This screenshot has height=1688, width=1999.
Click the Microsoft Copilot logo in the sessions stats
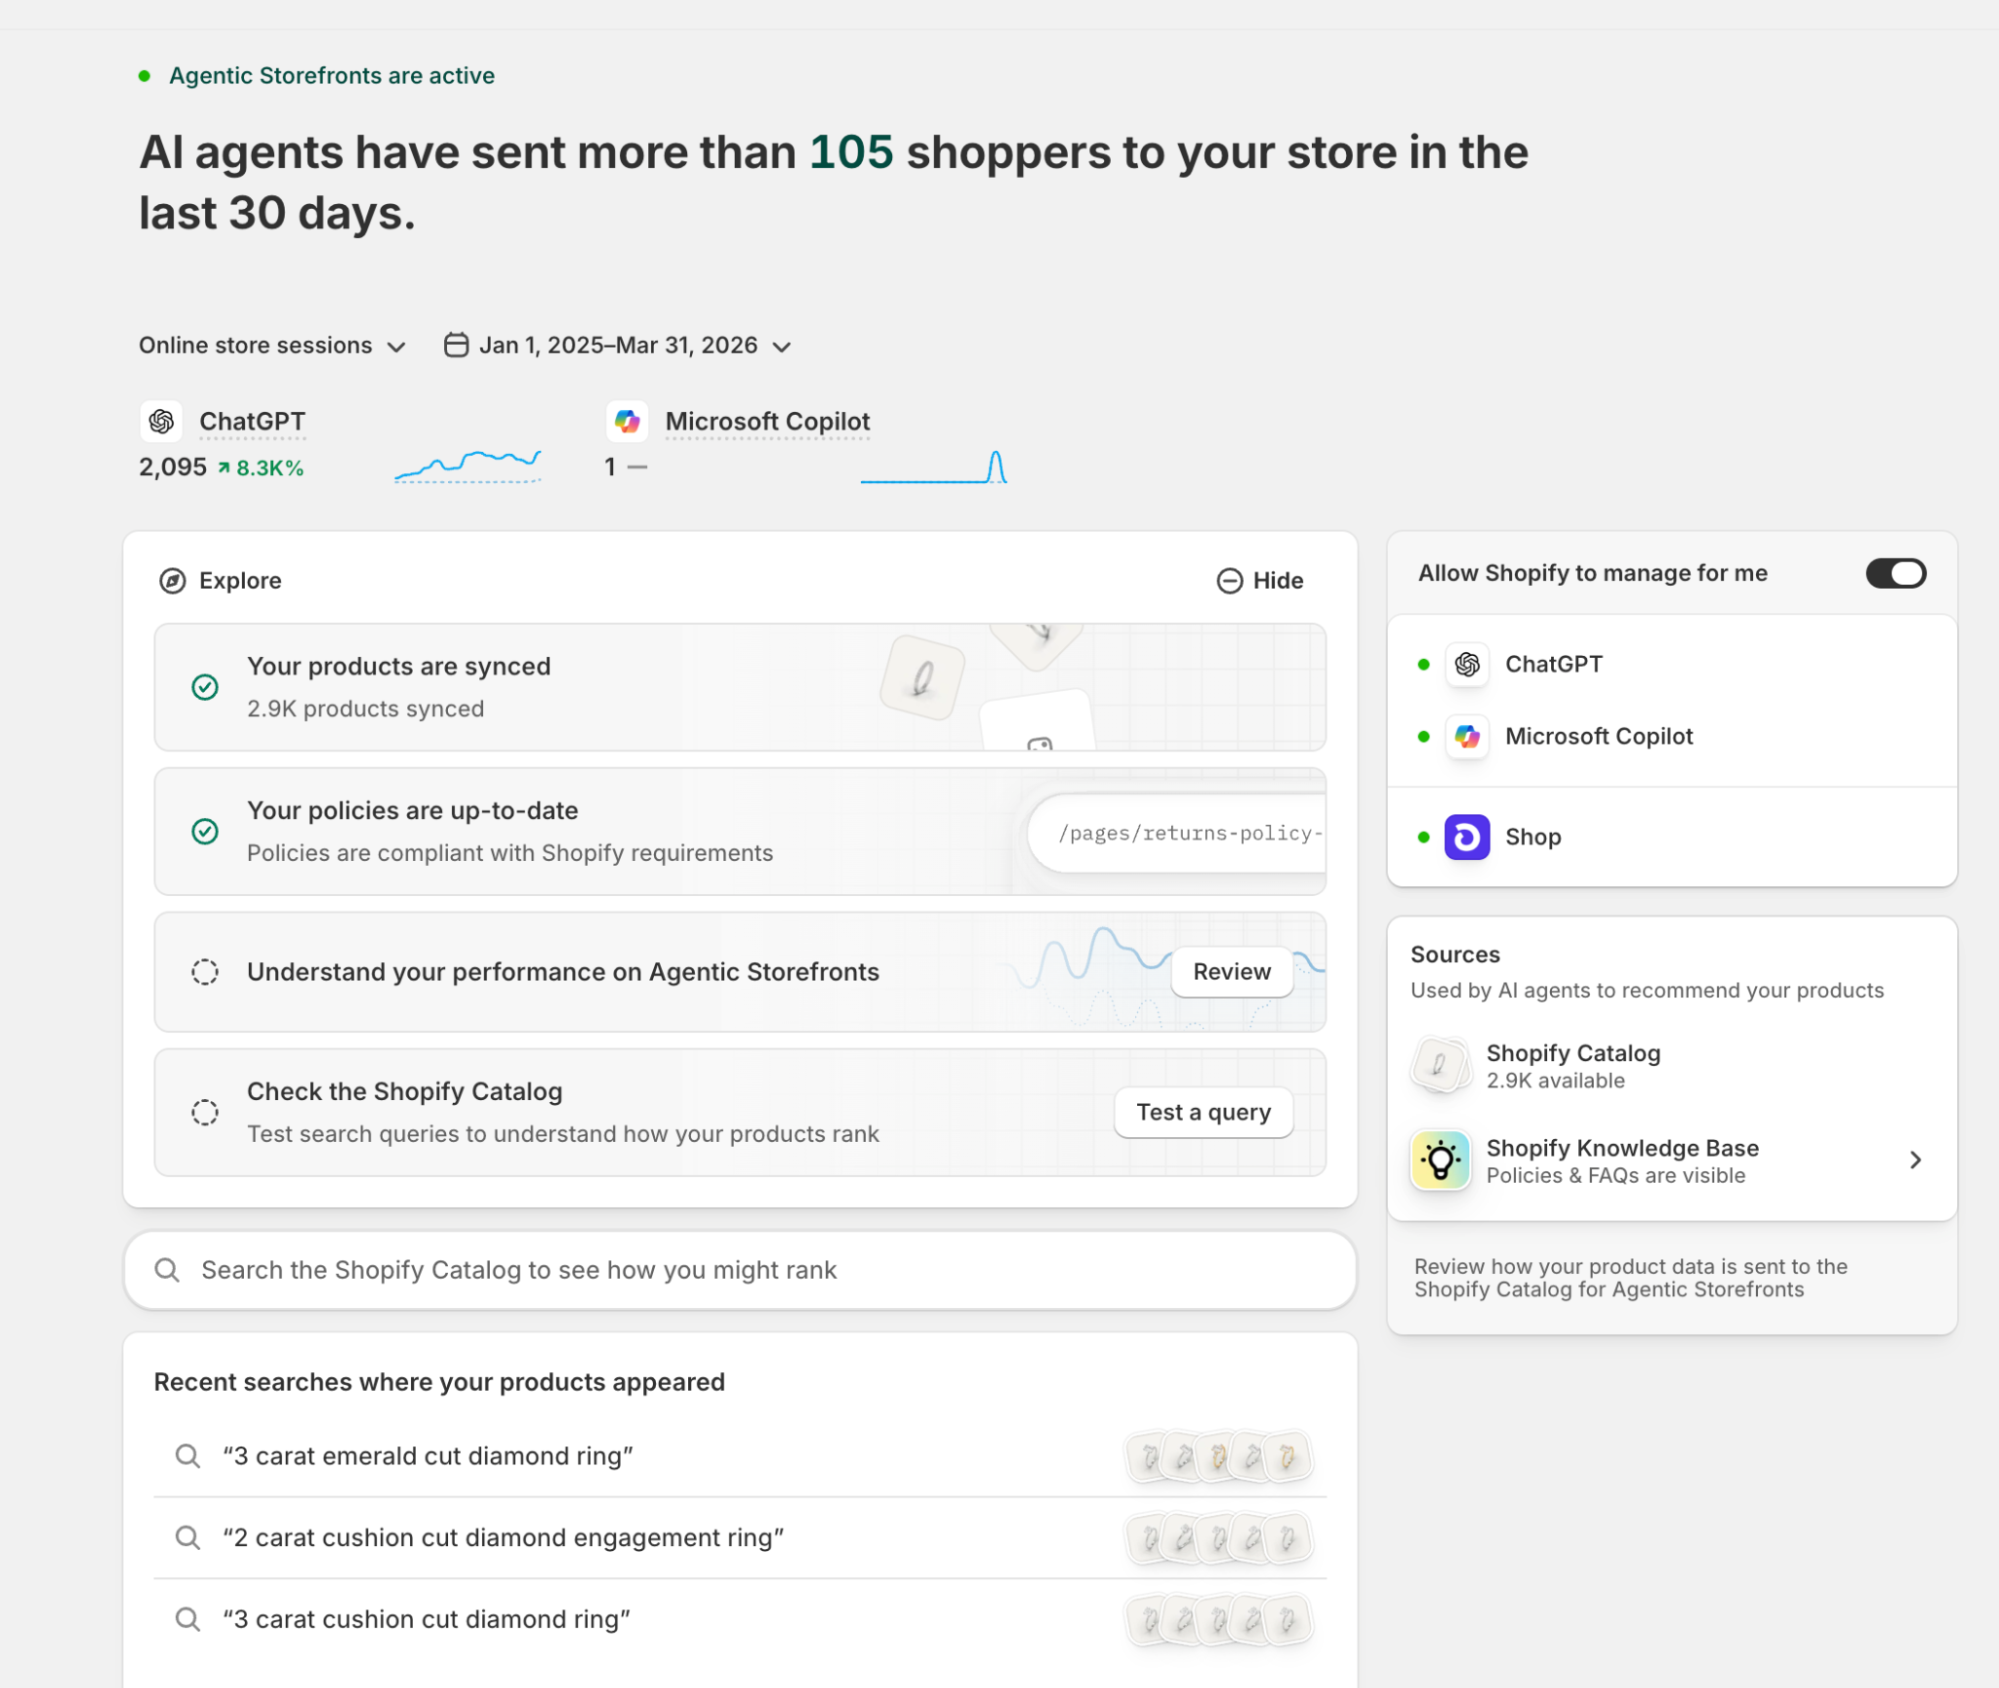[x=627, y=422]
